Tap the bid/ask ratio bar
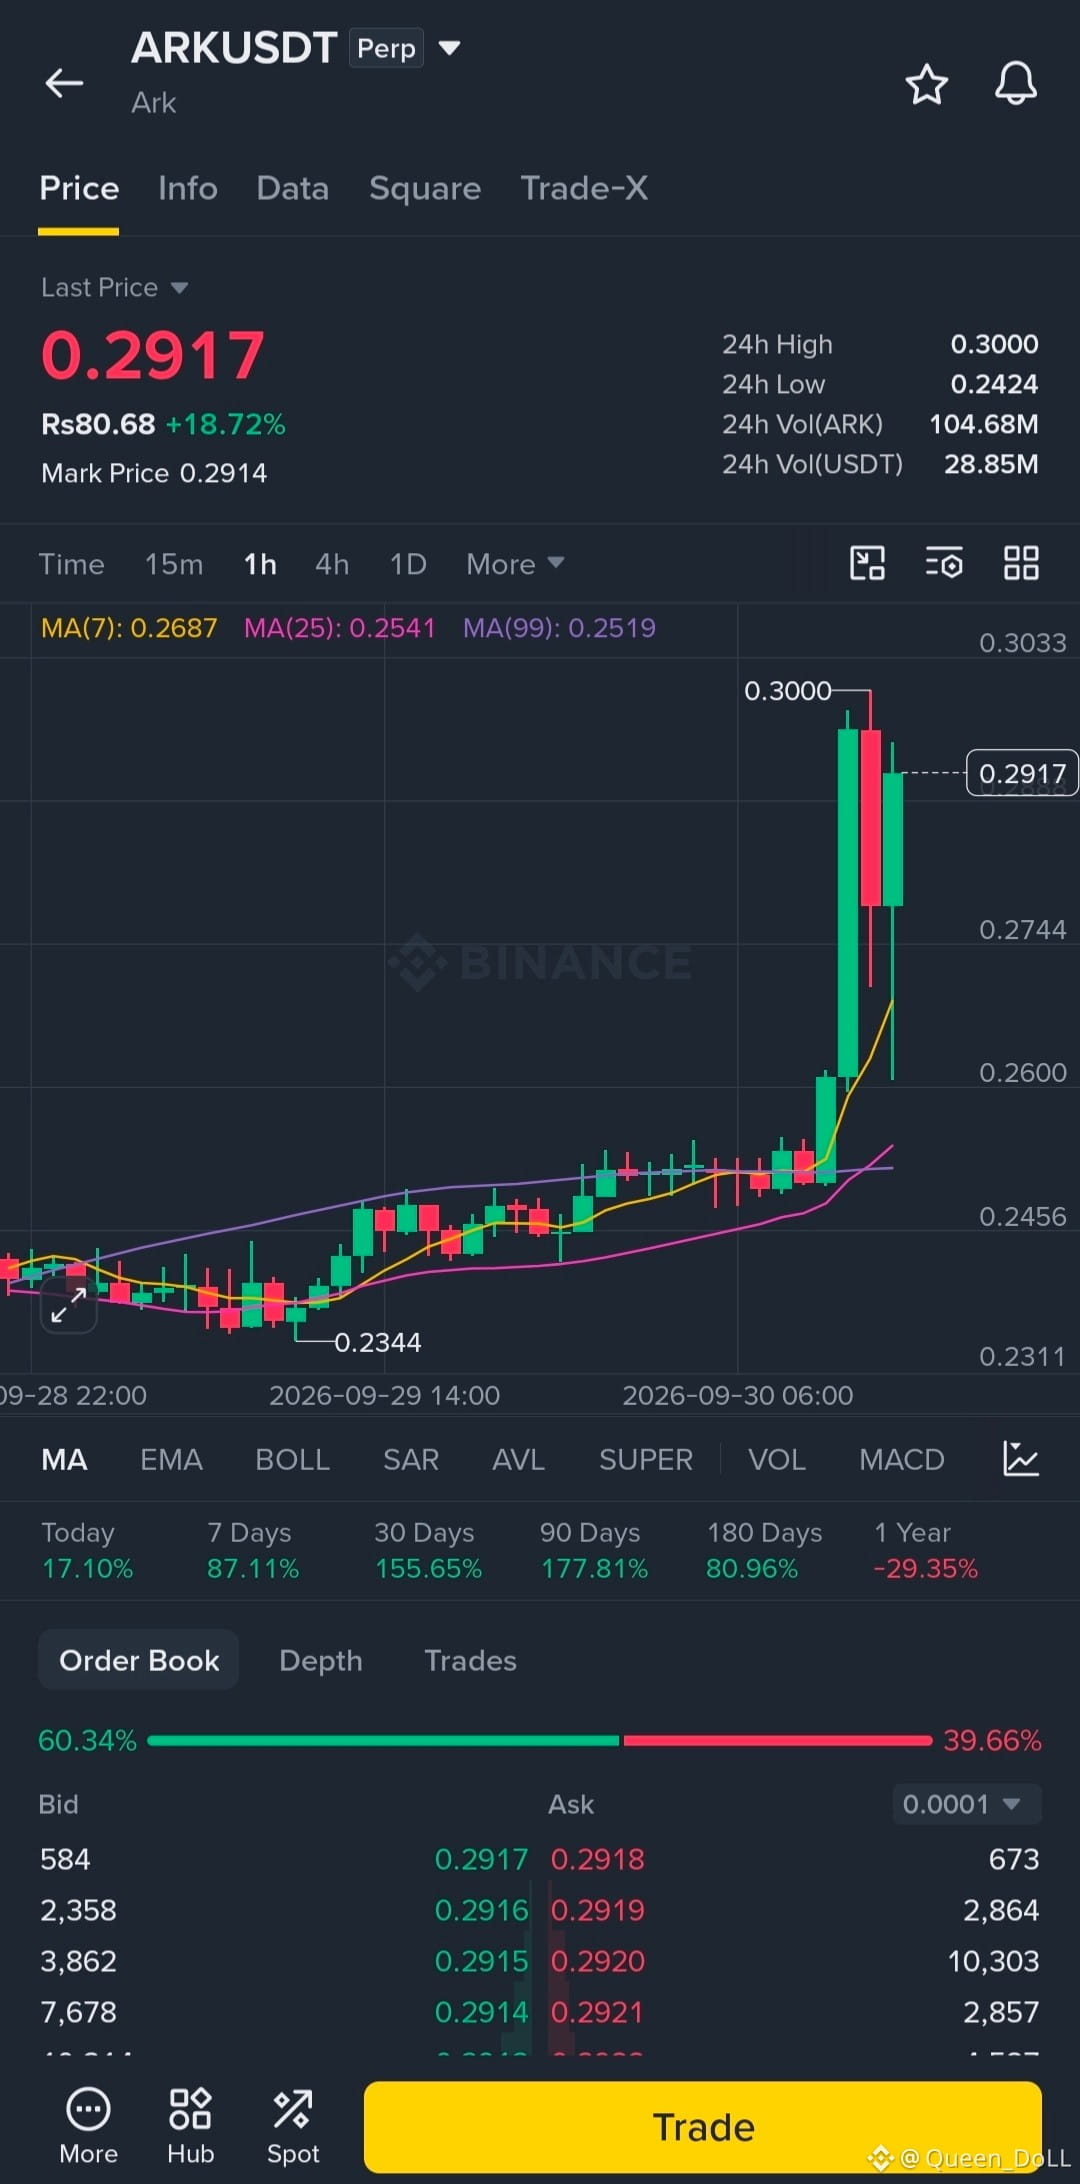Screen dimensions: 1080x2184 539,1741
